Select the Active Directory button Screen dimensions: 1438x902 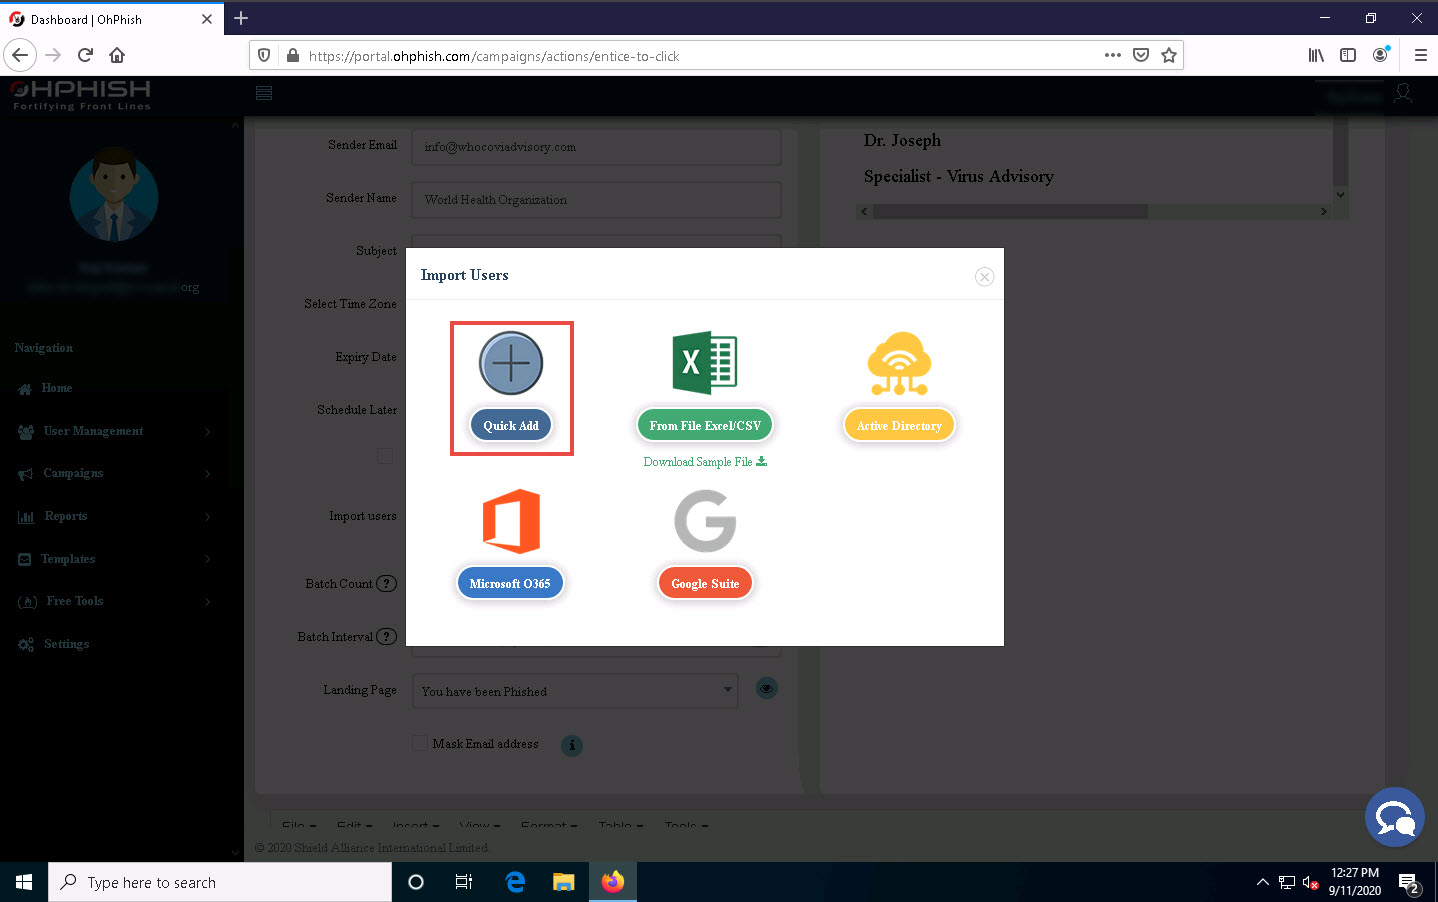click(x=899, y=425)
